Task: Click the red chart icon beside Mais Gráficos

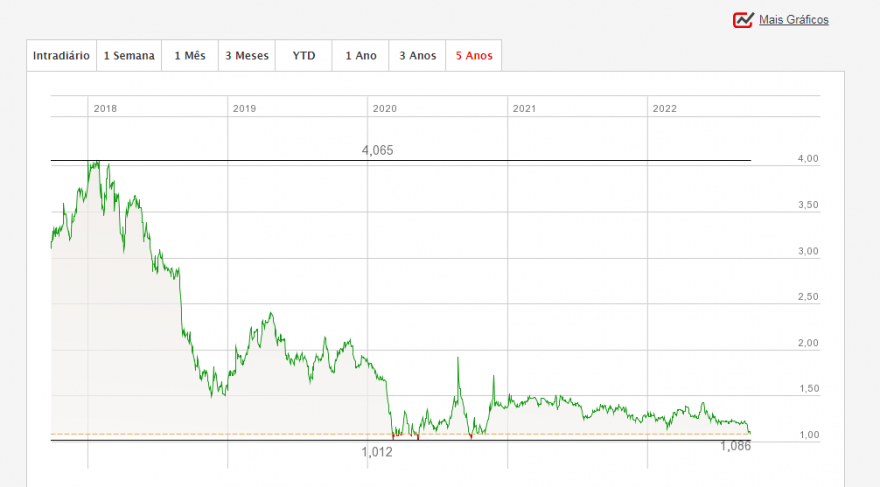Action: (743, 20)
